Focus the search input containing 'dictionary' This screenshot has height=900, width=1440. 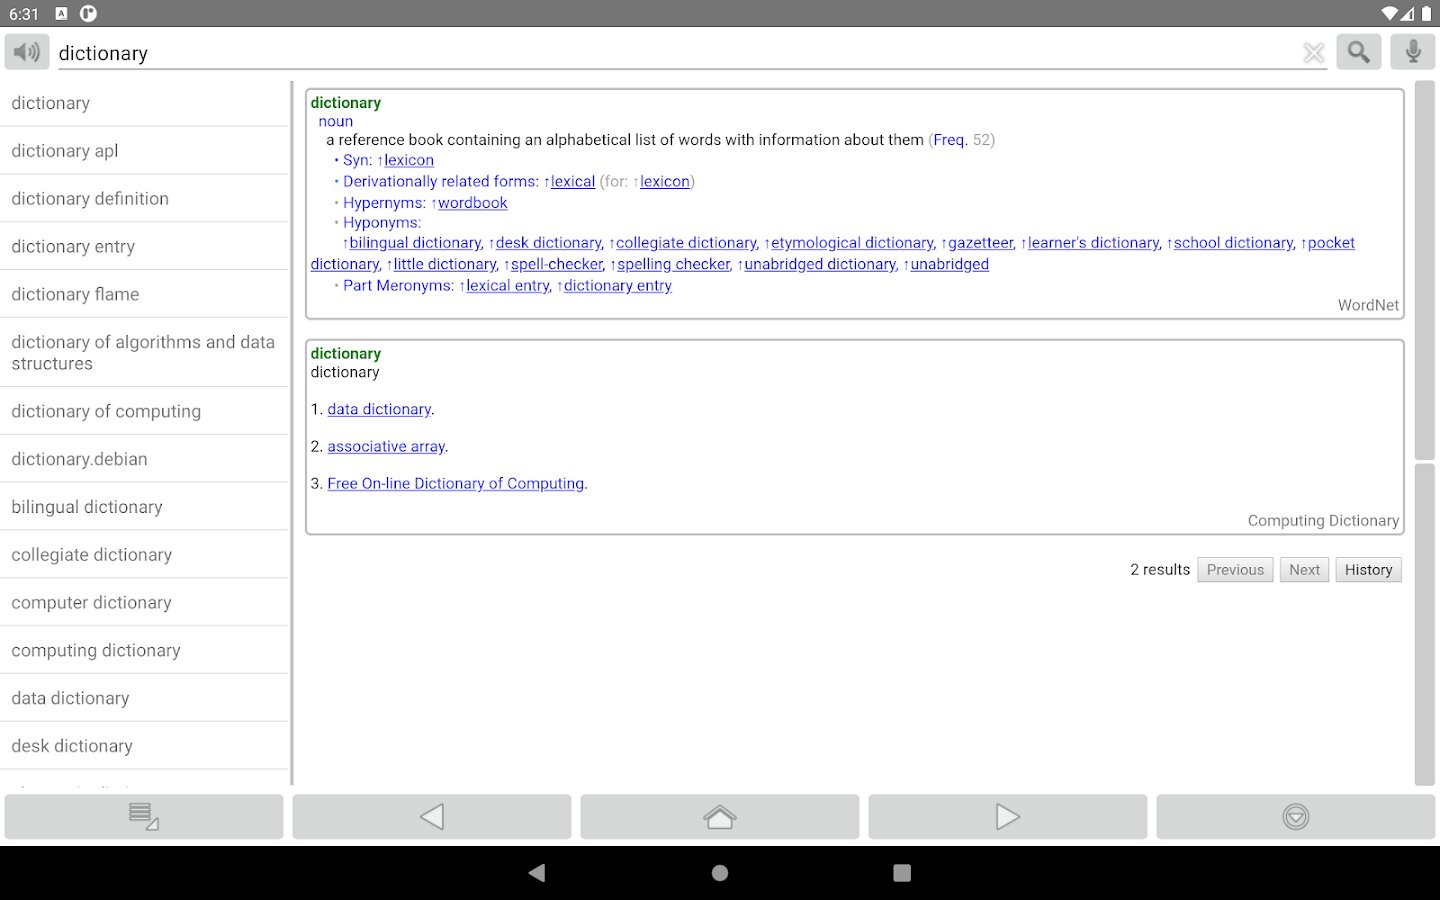670,53
